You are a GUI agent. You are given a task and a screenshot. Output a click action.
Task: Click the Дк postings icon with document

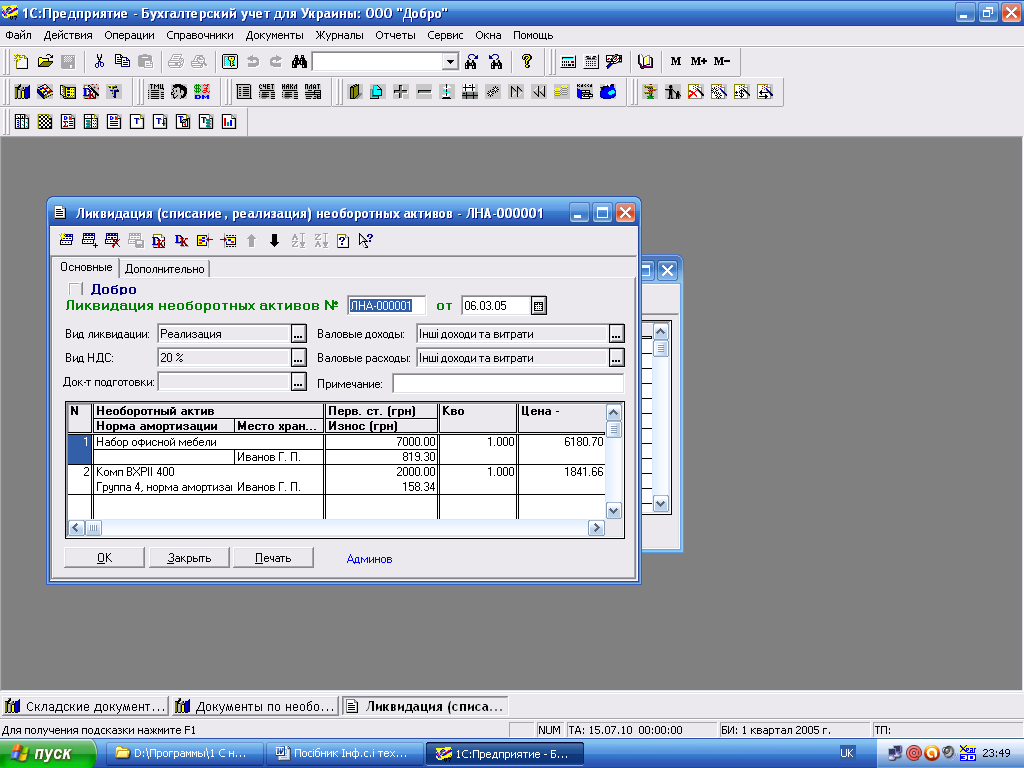159,240
